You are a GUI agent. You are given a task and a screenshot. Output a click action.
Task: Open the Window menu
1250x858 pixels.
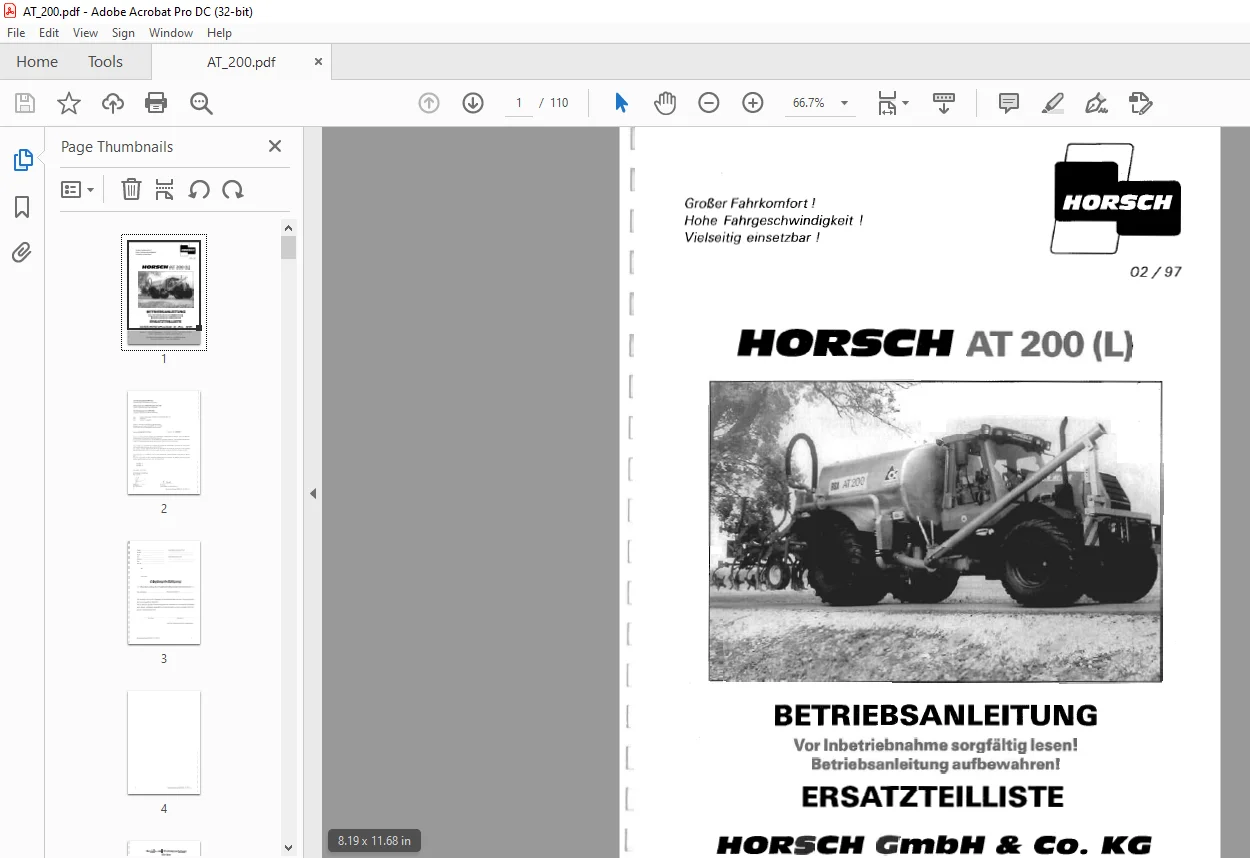(171, 33)
